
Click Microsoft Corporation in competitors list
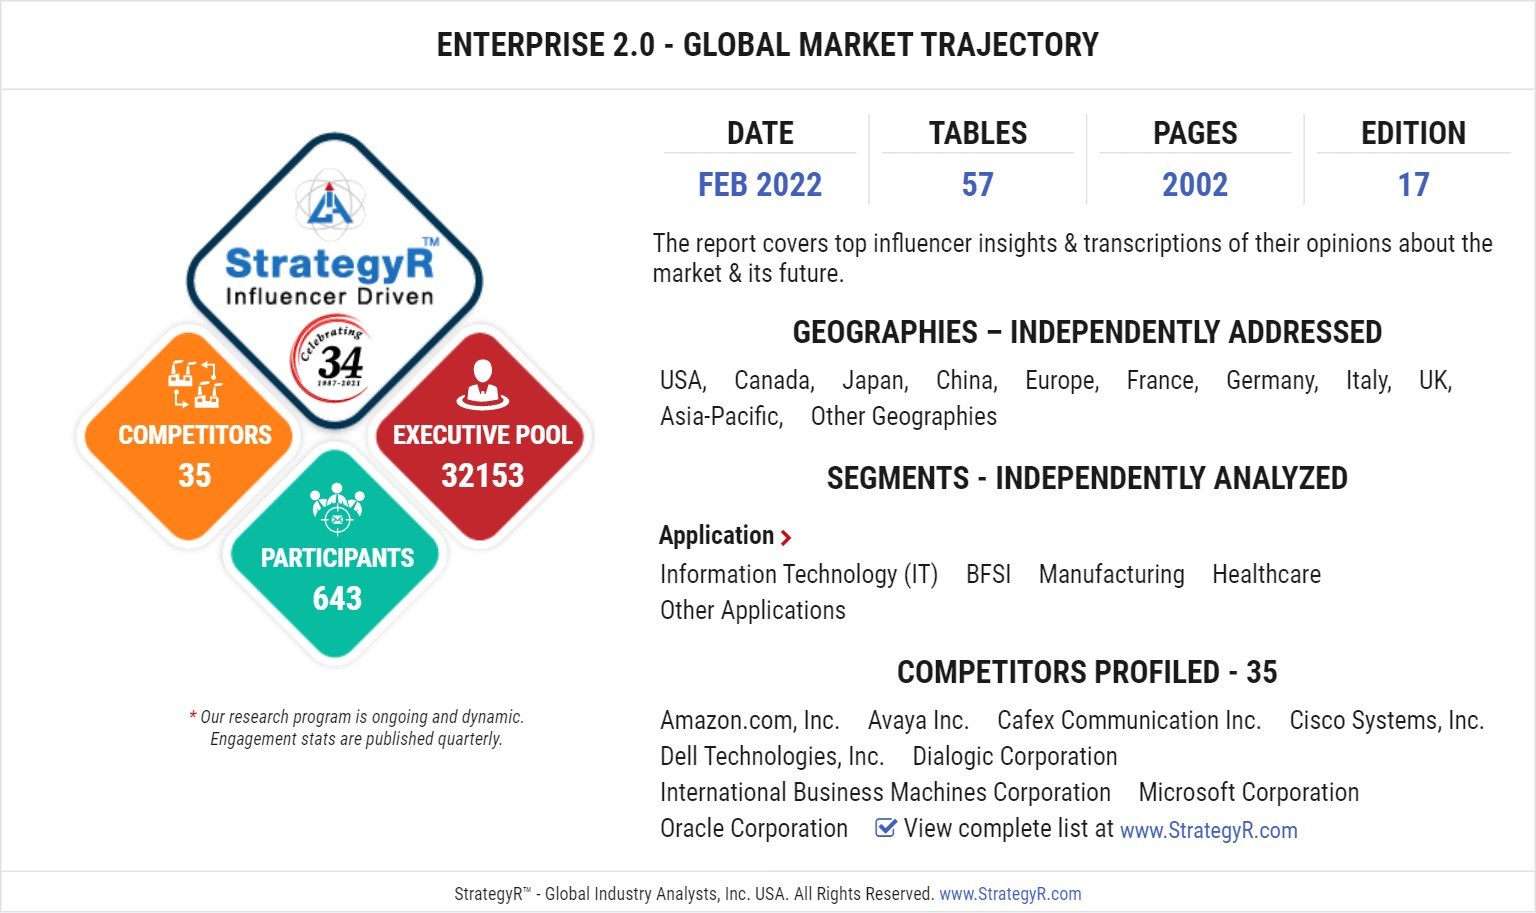click(x=1248, y=793)
